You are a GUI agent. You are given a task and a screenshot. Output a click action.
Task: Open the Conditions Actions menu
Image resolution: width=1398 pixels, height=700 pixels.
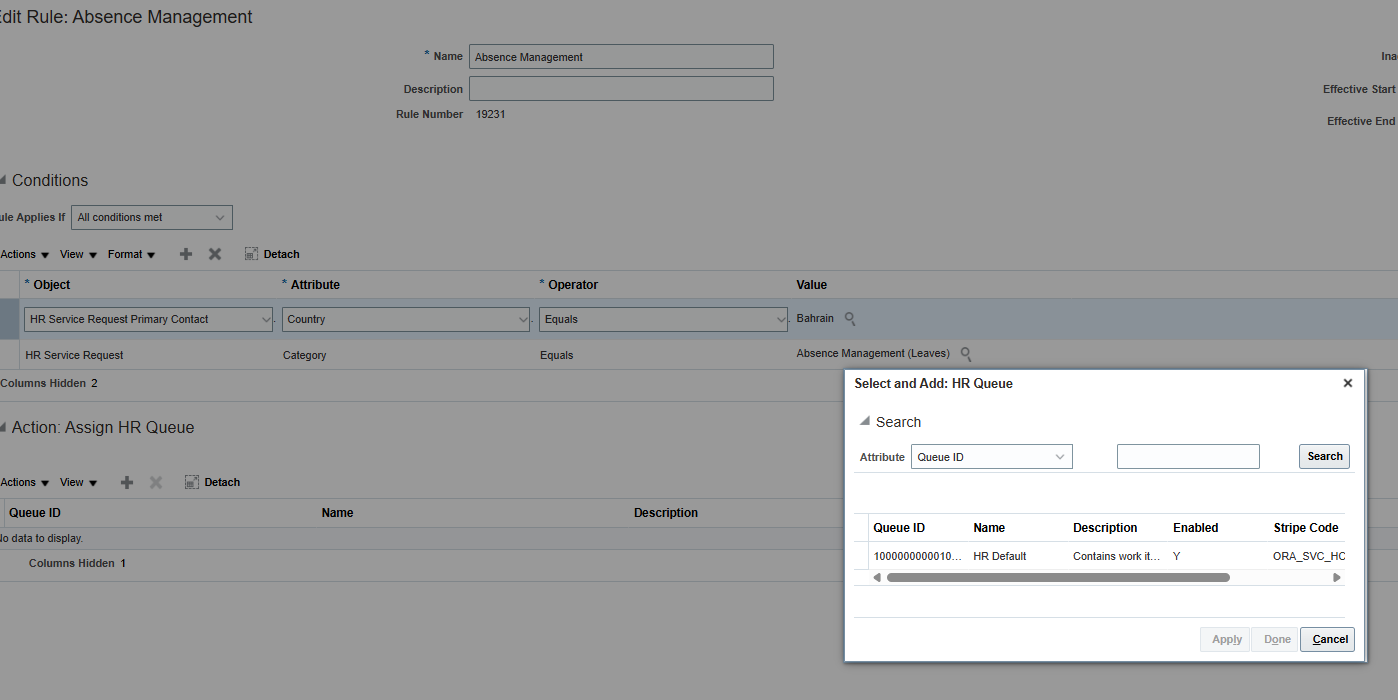click(25, 254)
